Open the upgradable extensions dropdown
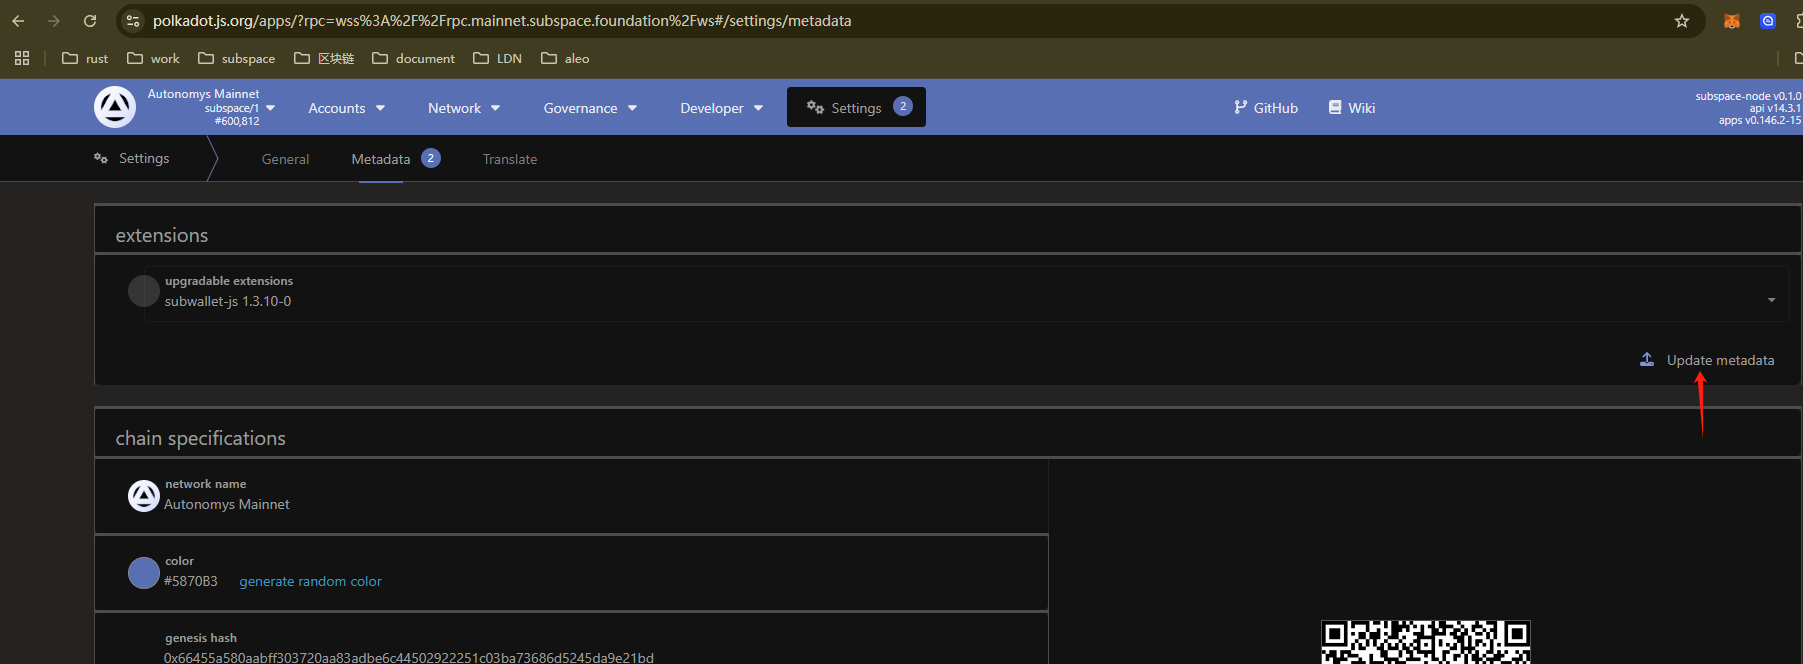 click(x=1771, y=300)
